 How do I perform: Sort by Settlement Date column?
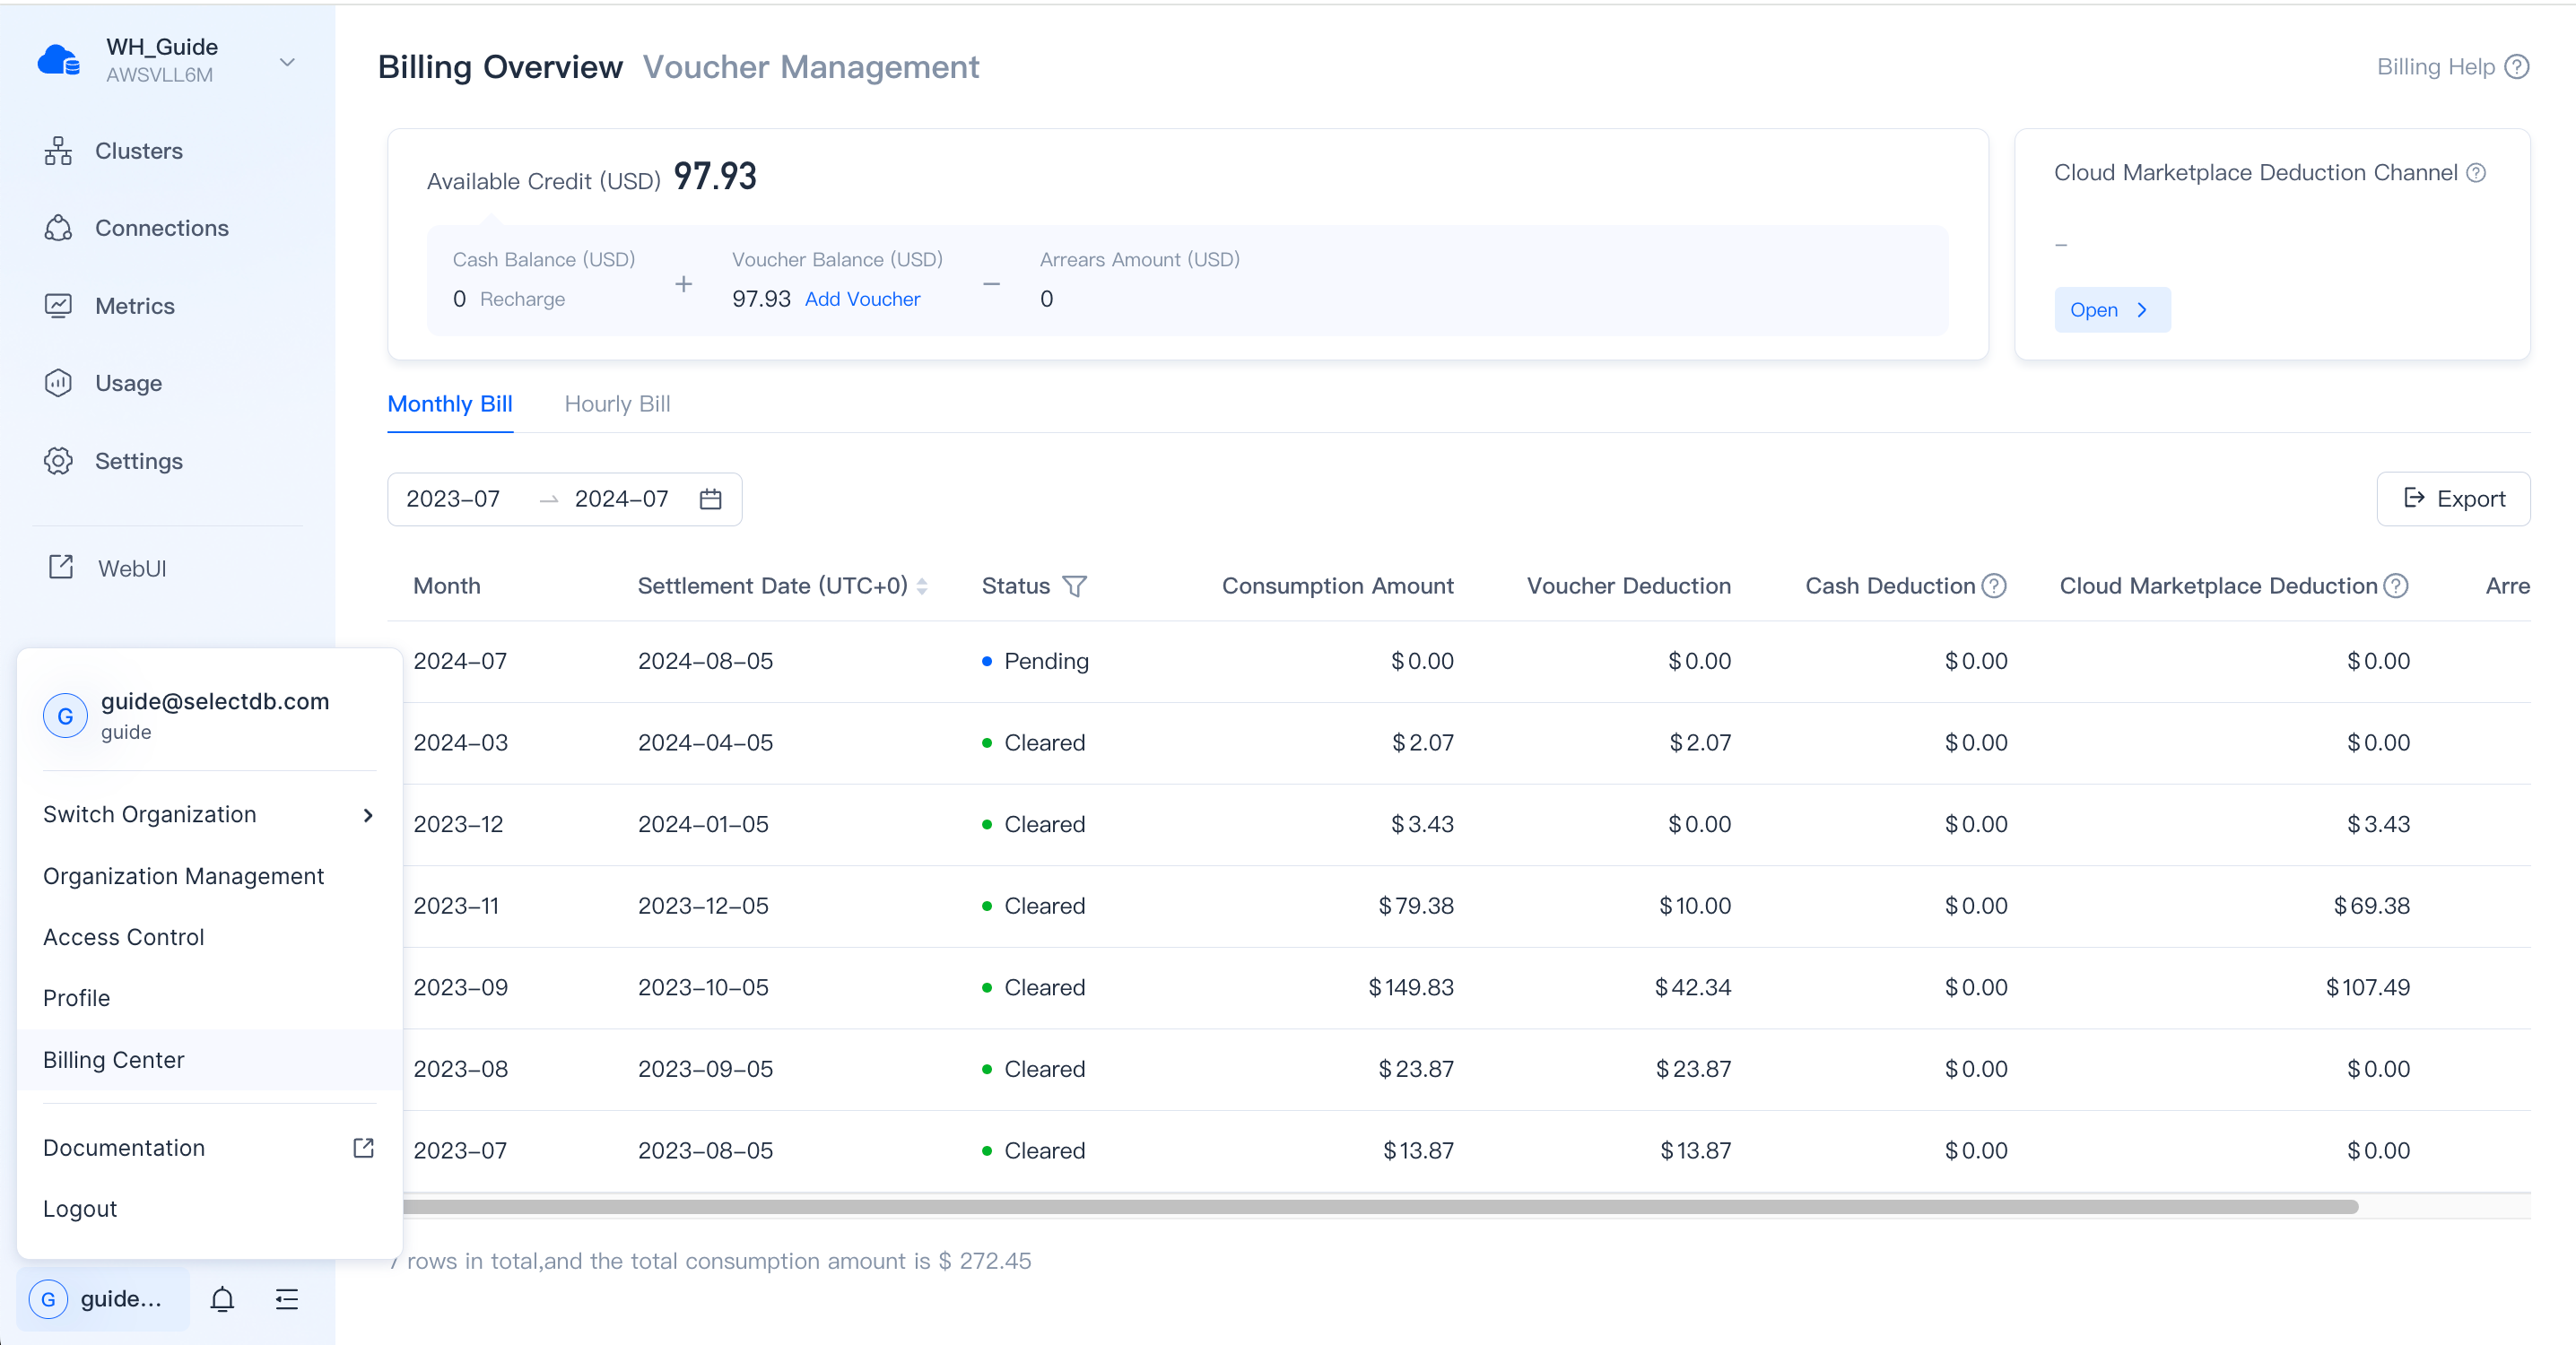tap(922, 586)
